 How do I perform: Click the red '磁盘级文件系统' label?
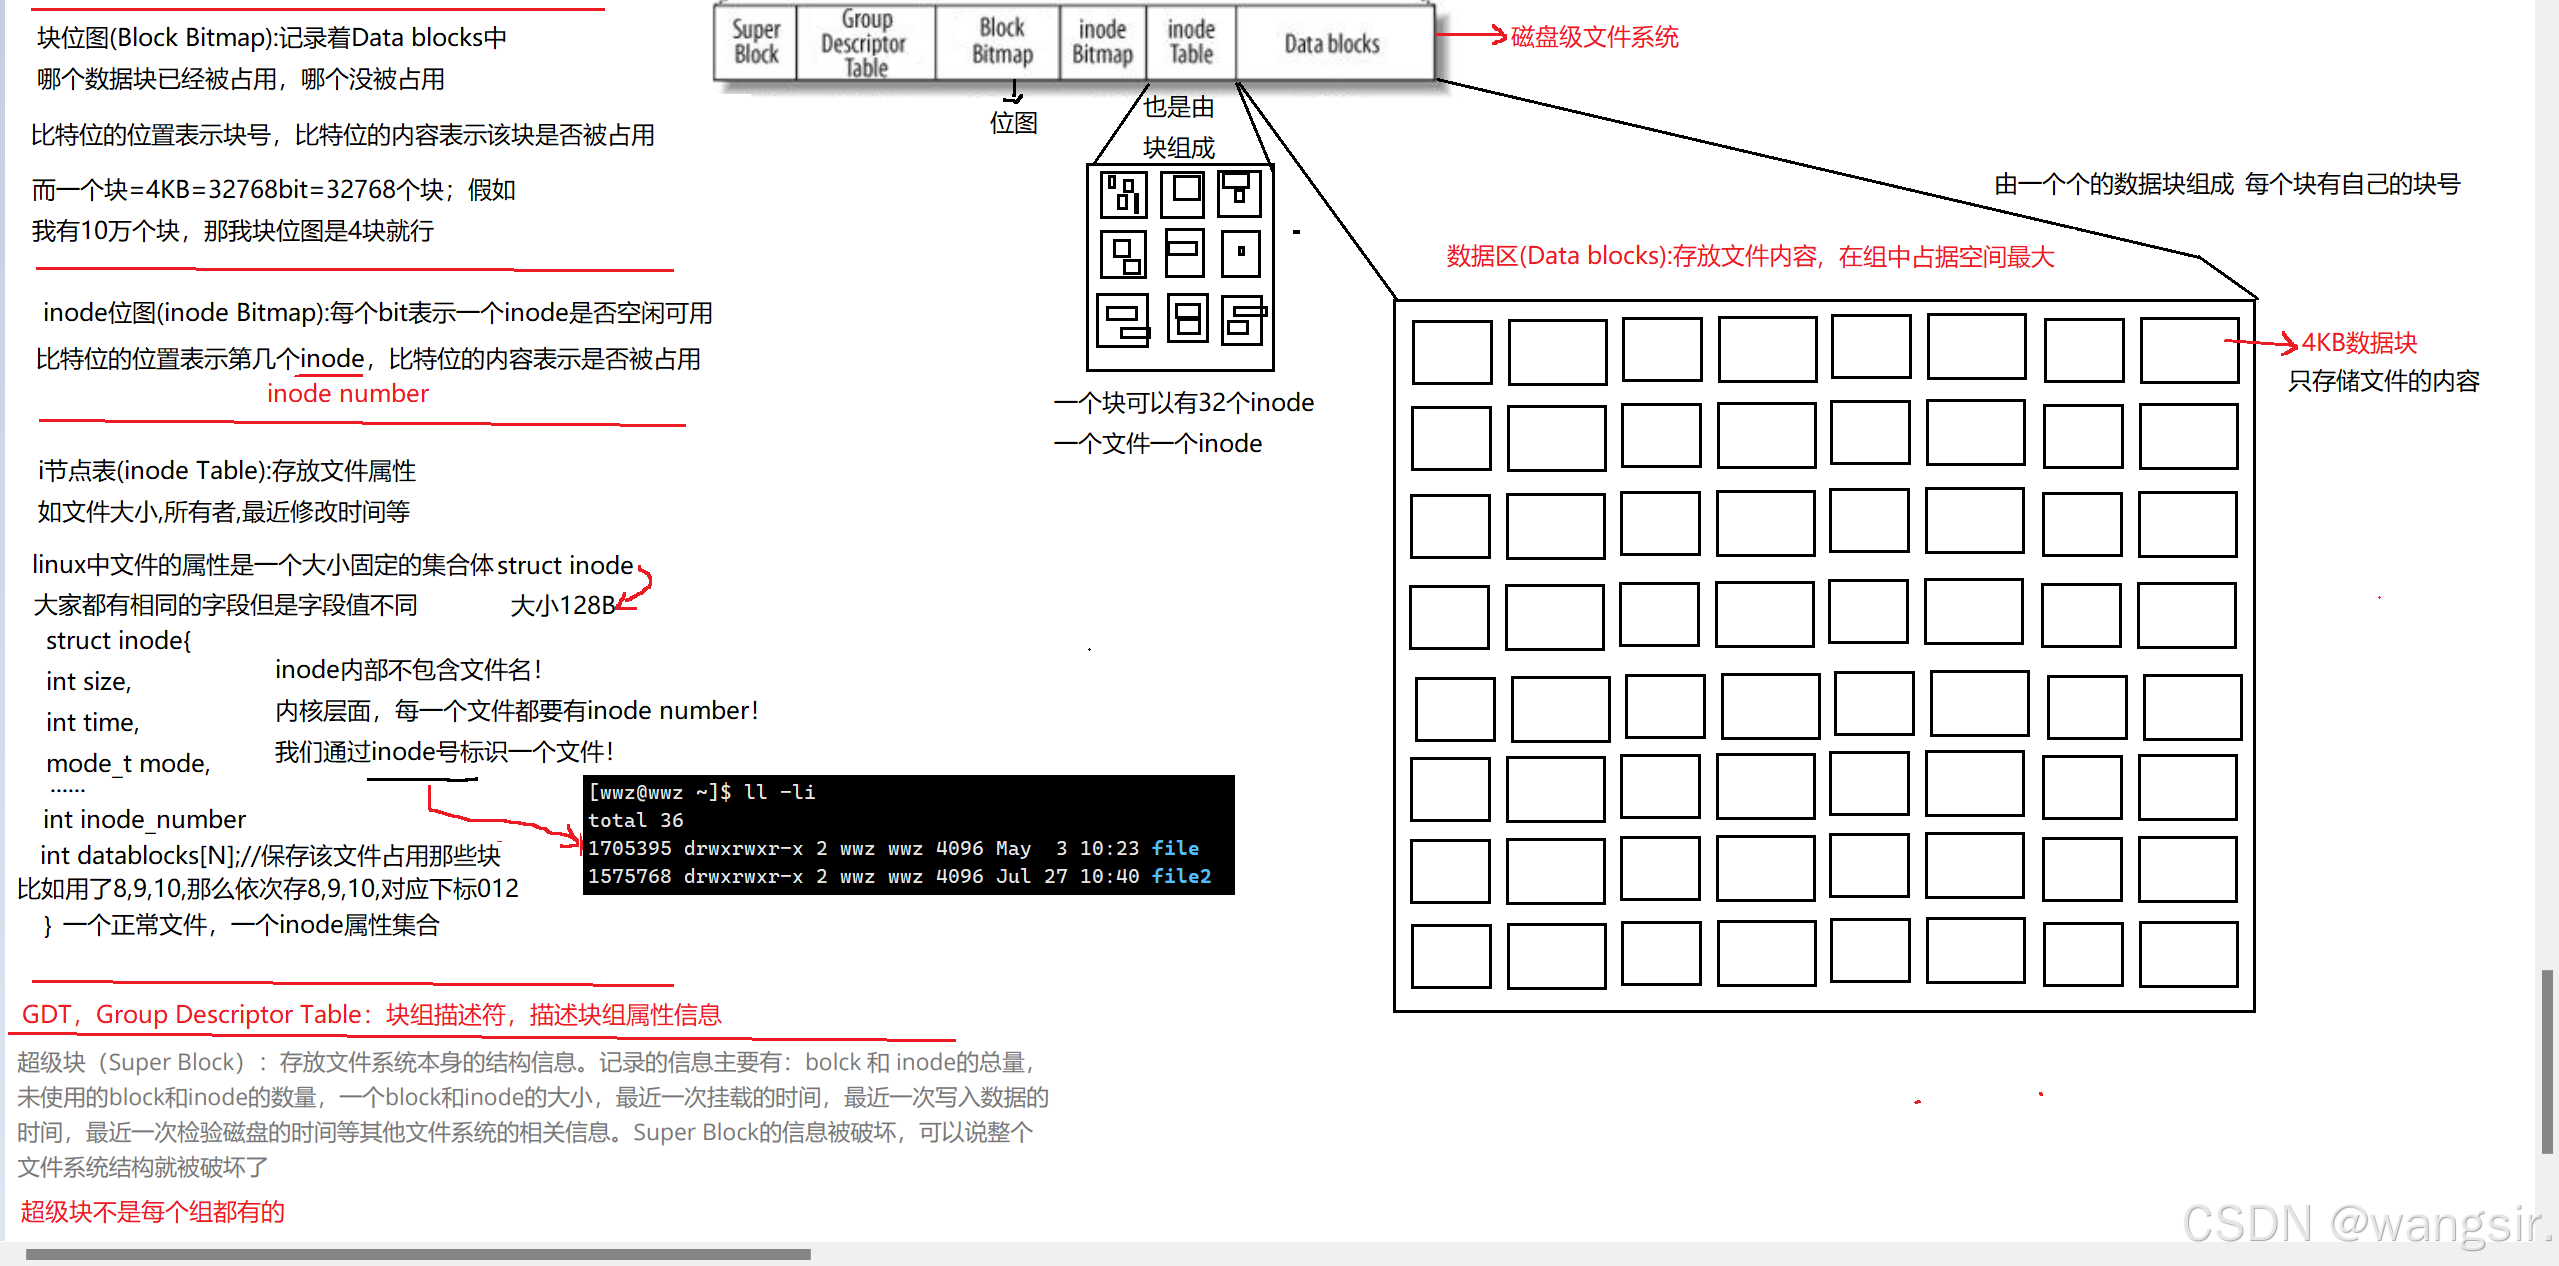1594,37
